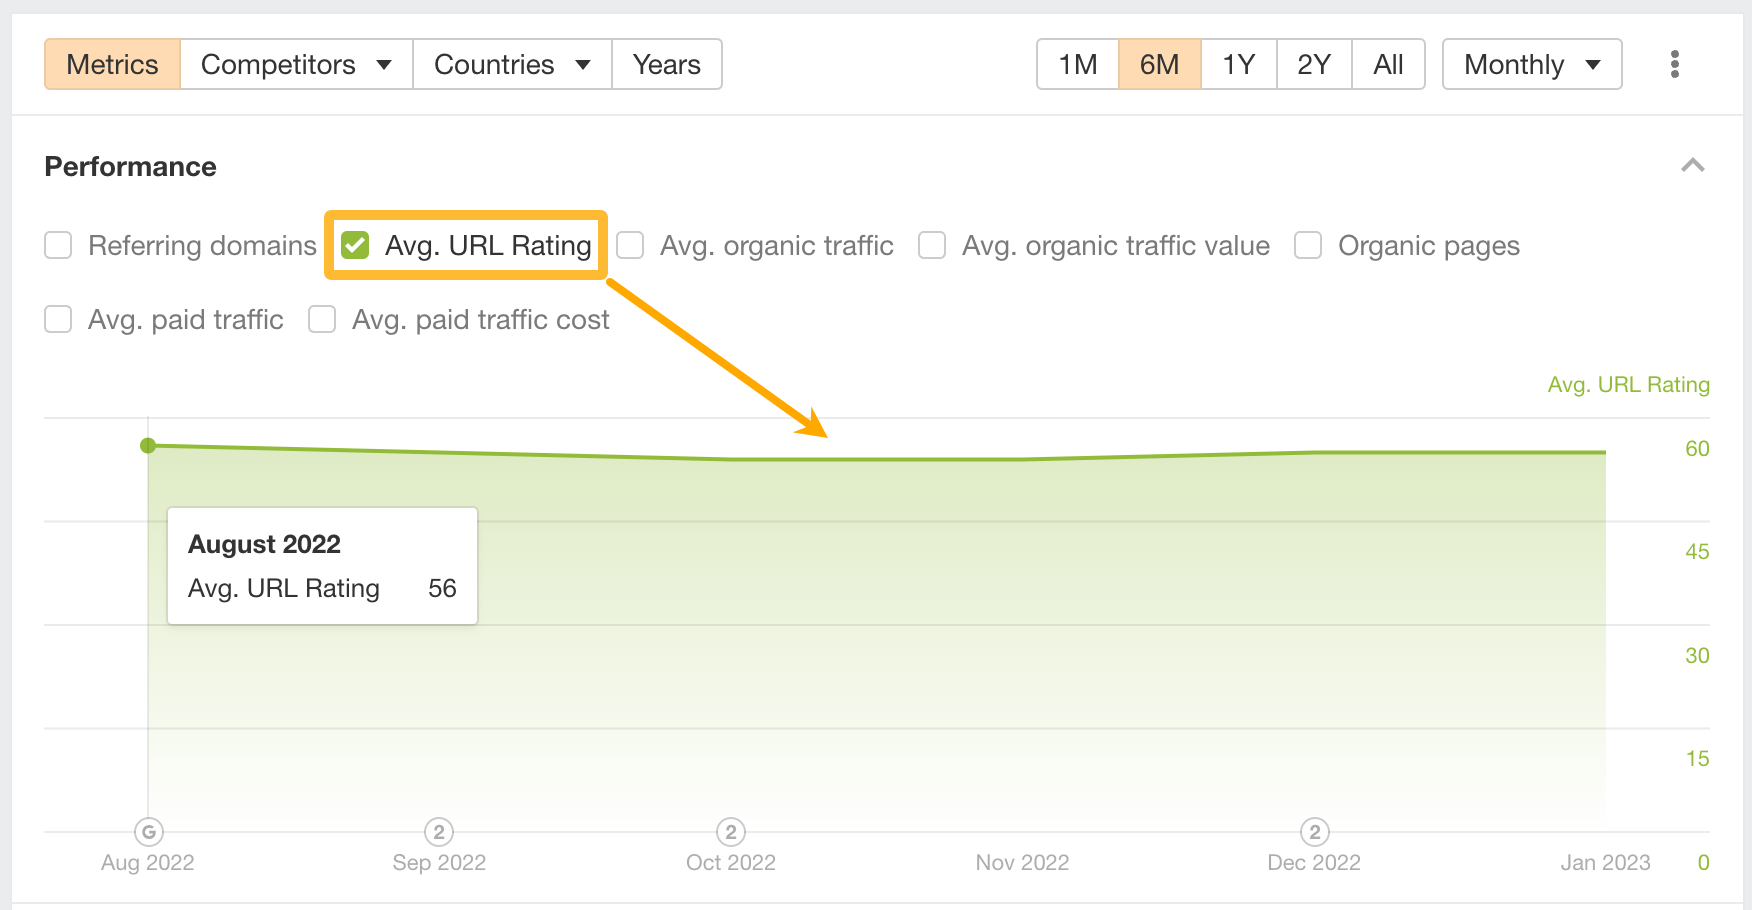Check Avg. organic traffic
This screenshot has width=1752, height=910.
[x=630, y=245]
